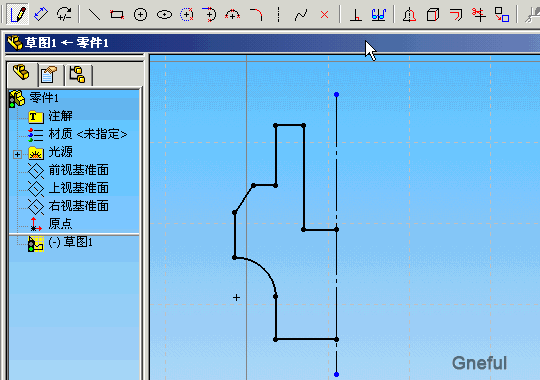Switch to the PropertyManager tab
This screenshot has width=540, height=380.
(x=49, y=74)
